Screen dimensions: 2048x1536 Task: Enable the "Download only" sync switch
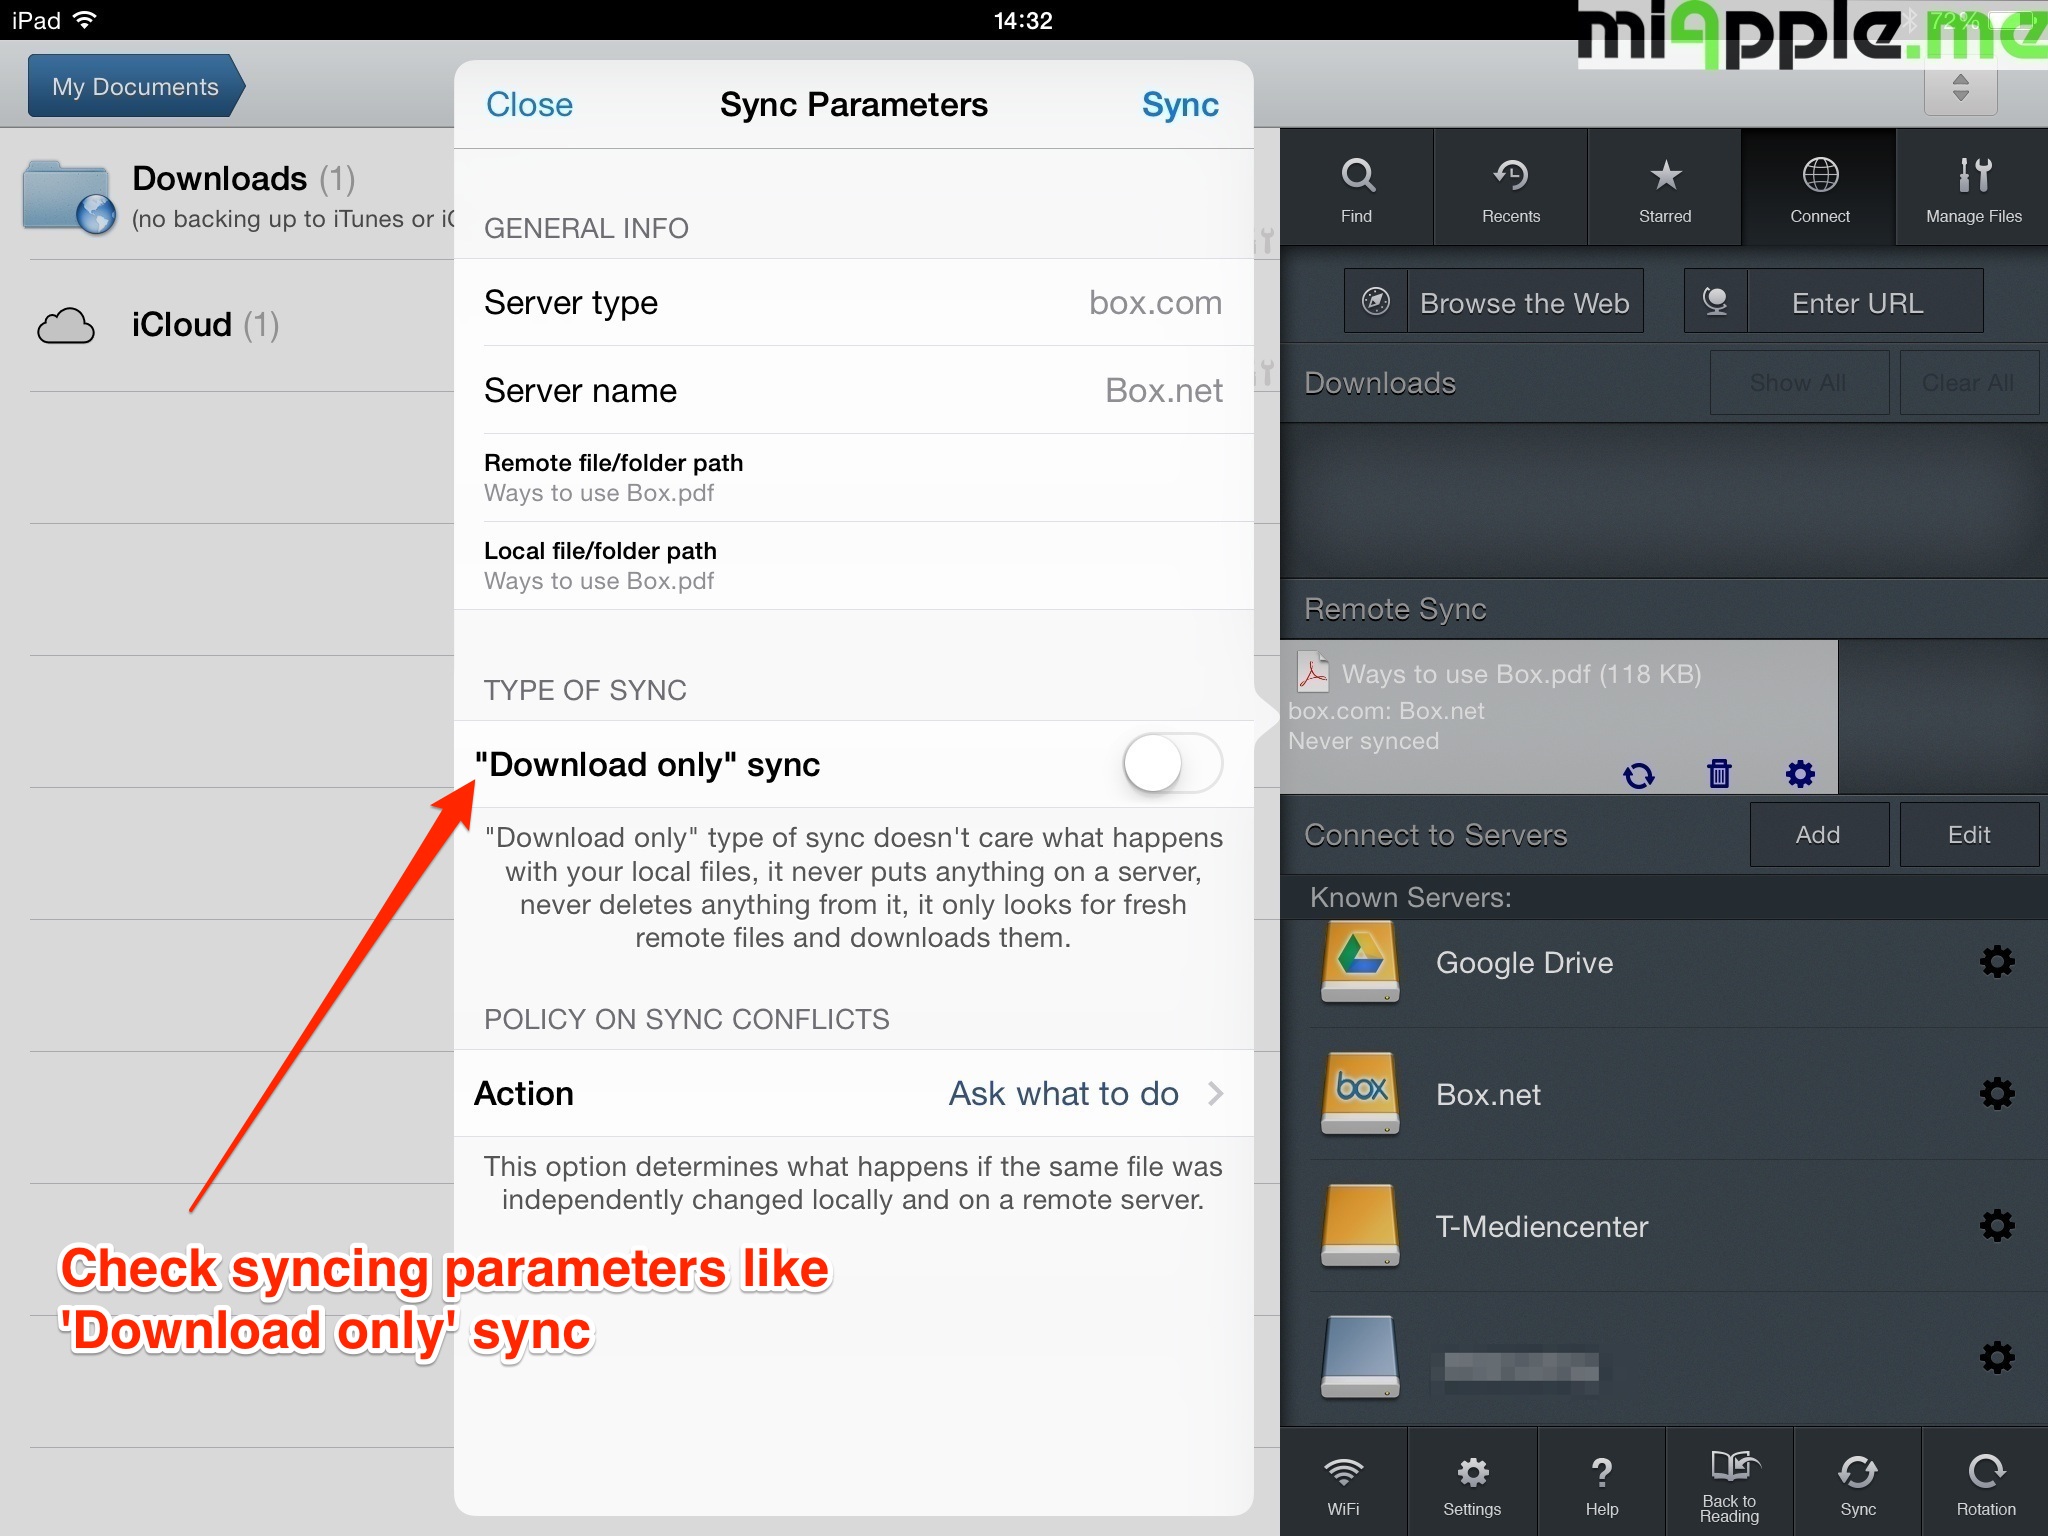click(x=1172, y=764)
